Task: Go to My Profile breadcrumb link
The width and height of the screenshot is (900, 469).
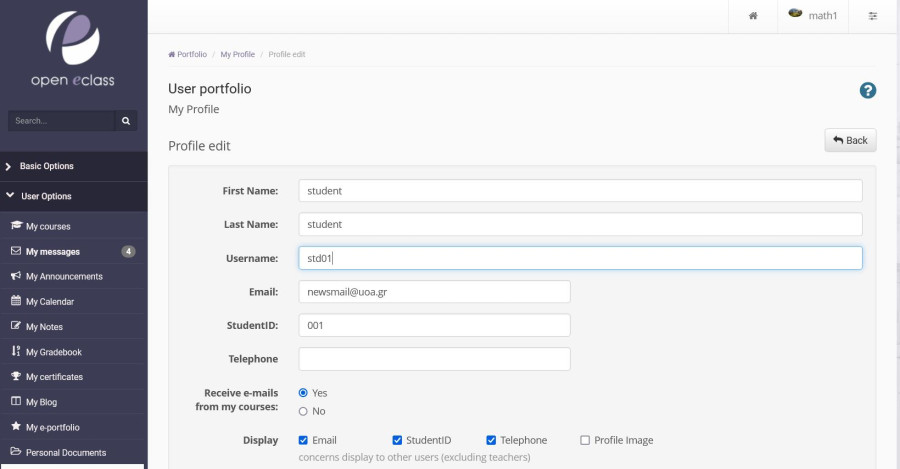Action: click(x=238, y=55)
